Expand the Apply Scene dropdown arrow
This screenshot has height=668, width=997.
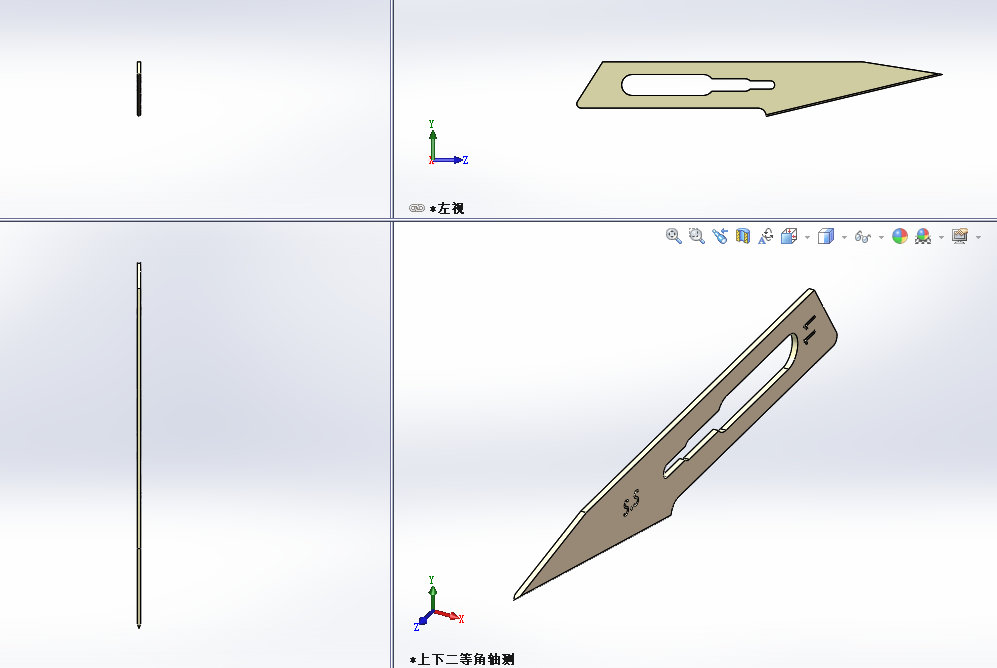(942, 238)
